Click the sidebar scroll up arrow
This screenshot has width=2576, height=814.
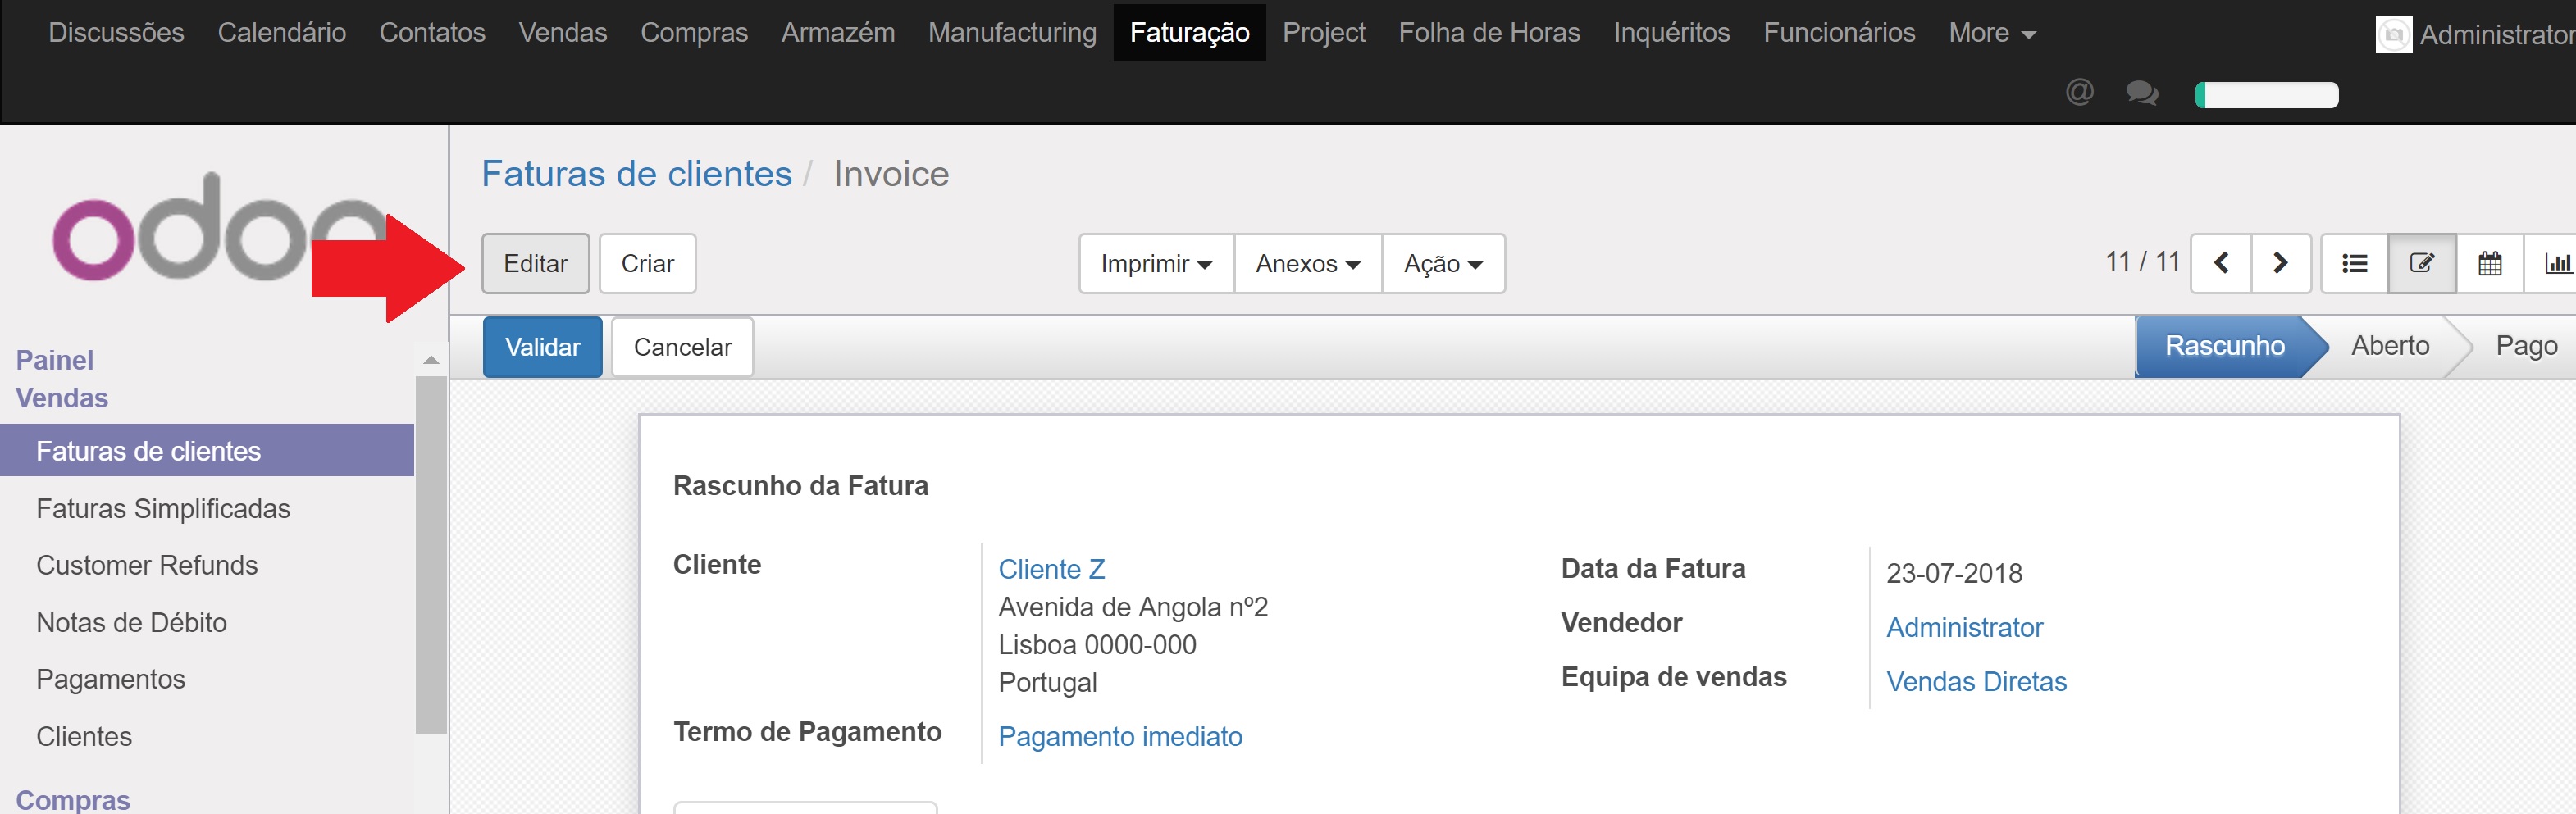(431, 360)
